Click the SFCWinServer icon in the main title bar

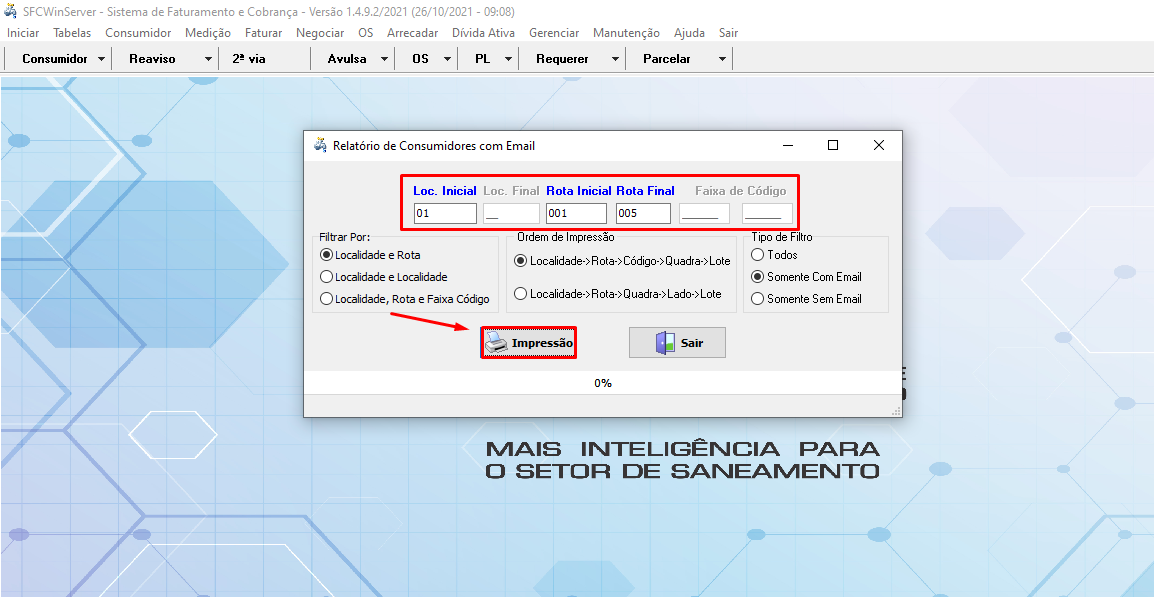pos(12,11)
